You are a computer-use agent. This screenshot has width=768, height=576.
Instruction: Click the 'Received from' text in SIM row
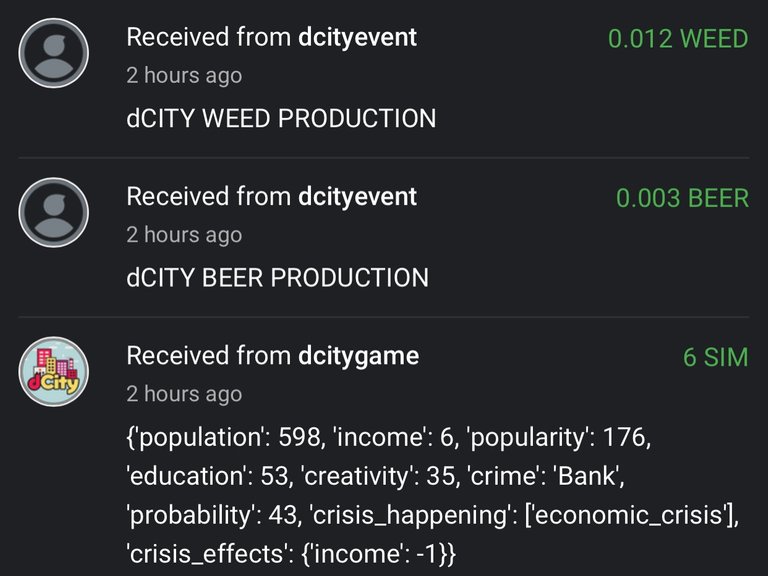pyautogui.click(x=209, y=356)
